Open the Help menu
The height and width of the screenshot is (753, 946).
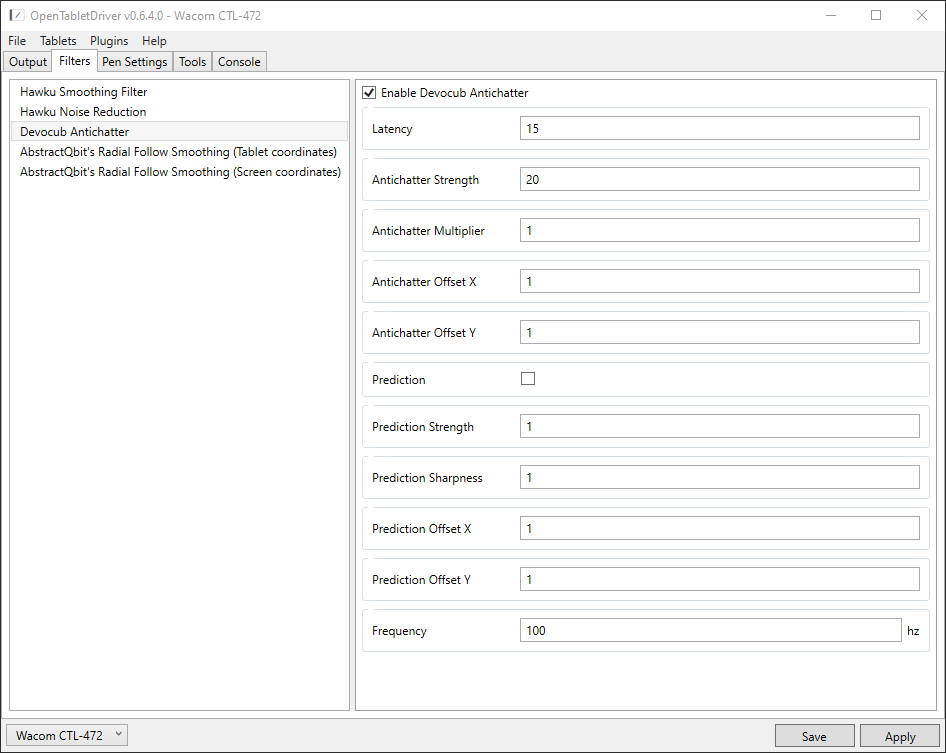pos(154,41)
